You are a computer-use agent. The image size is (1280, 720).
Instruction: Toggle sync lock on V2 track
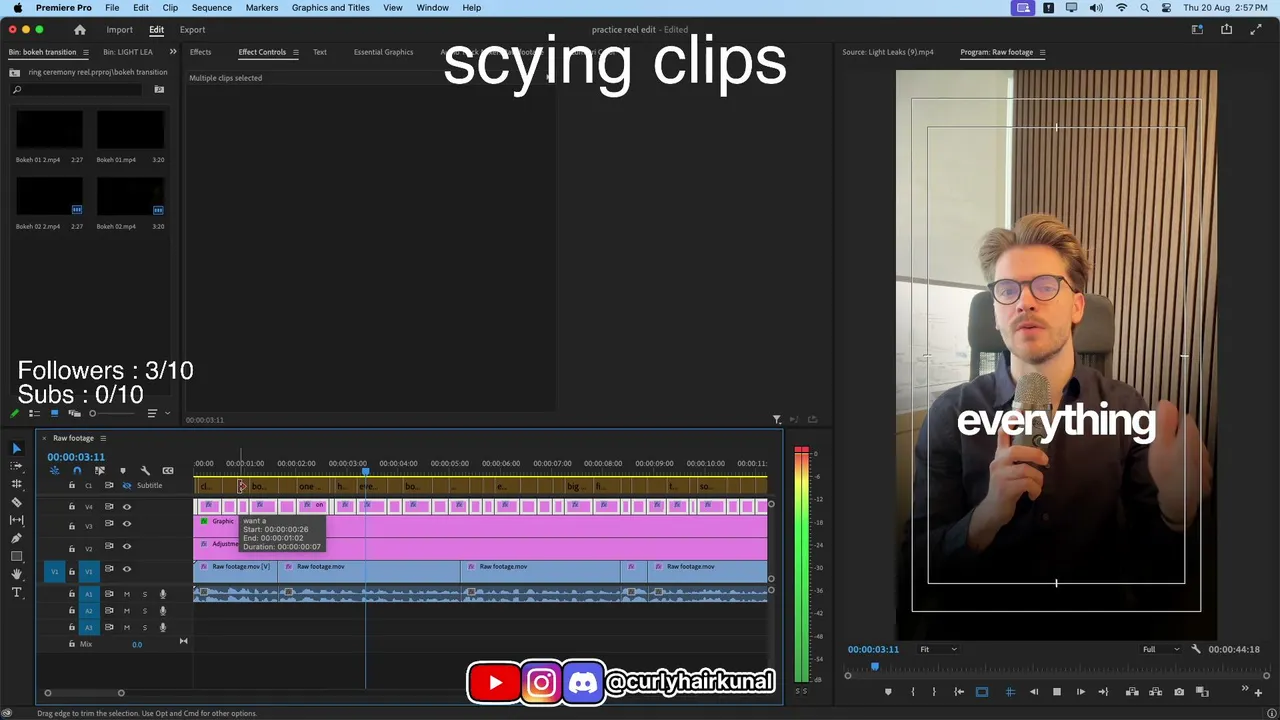pyautogui.click(x=109, y=547)
